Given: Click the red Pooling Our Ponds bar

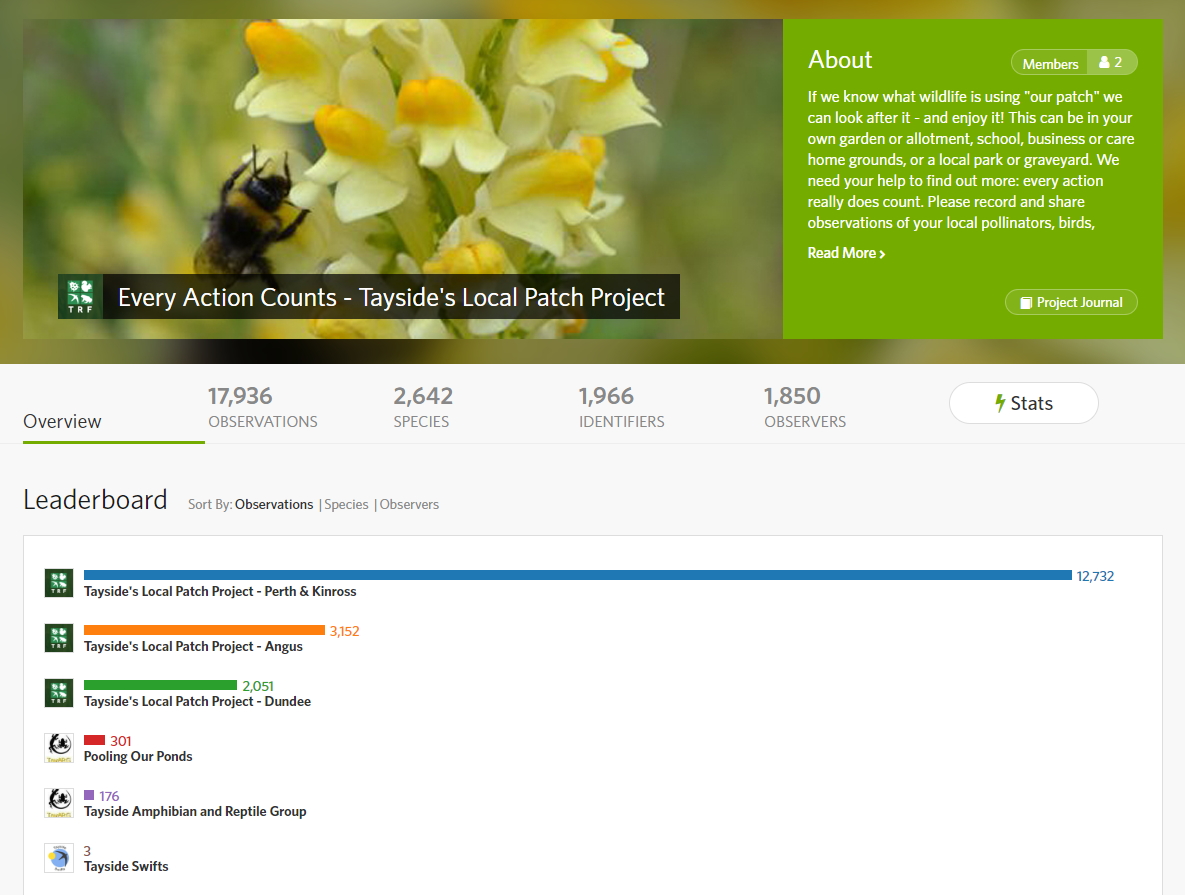Looking at the screenshot, I should (x=94, y=740).
